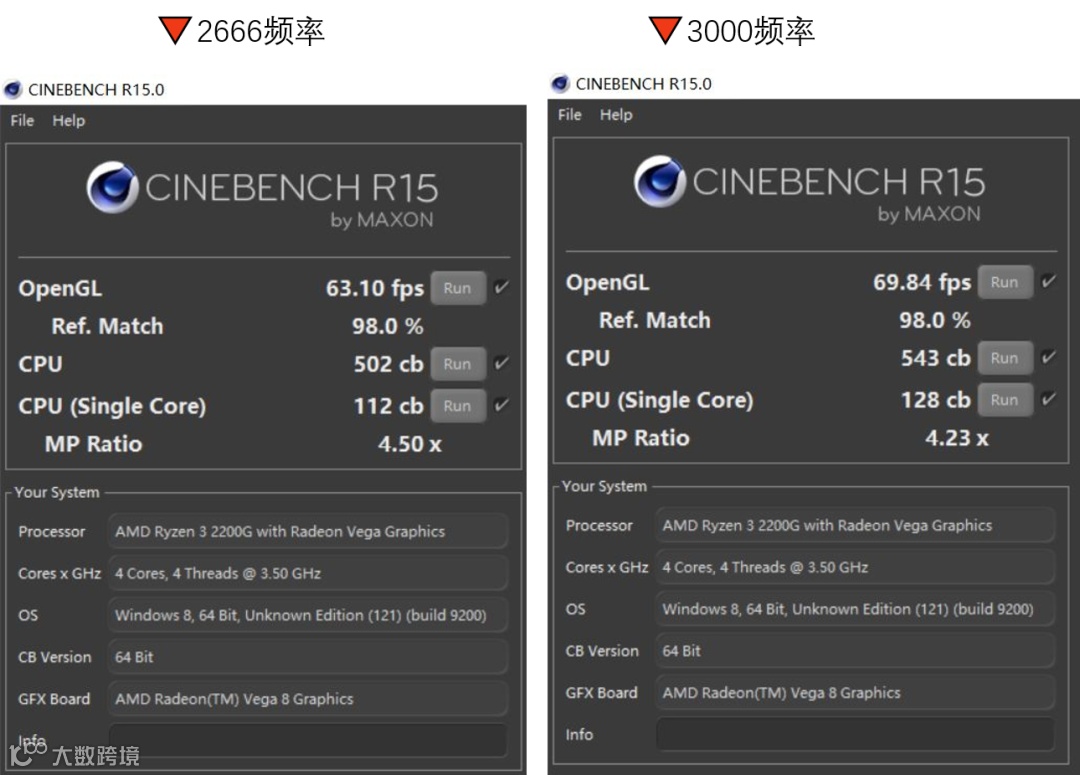Click the GFX Board field in right window
This screenshot has height=775, width=1080.
[x=855, y=693]
